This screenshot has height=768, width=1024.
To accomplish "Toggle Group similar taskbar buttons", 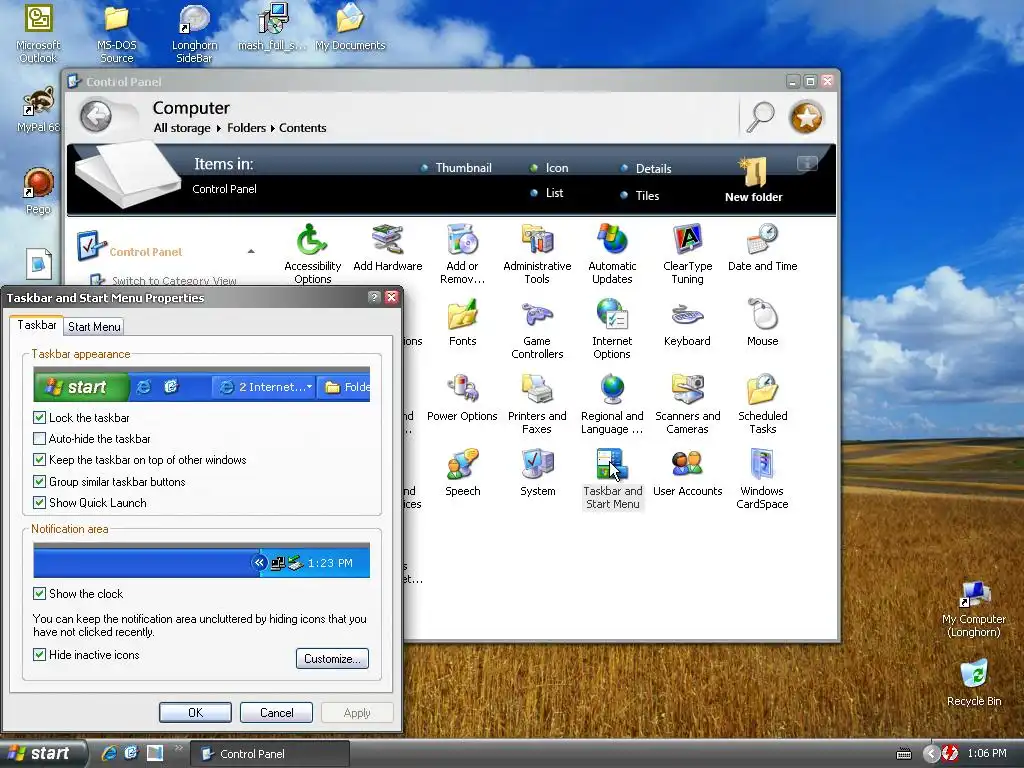I will (40, 482).
